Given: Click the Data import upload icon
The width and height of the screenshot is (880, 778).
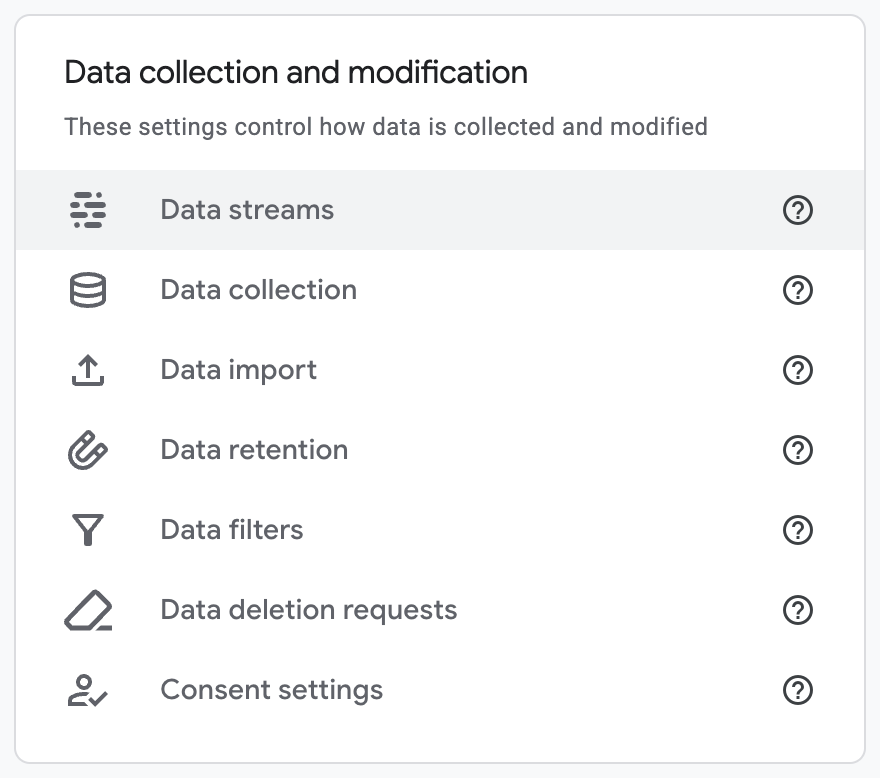Looking at the screenshot, I should pos(88,370).
